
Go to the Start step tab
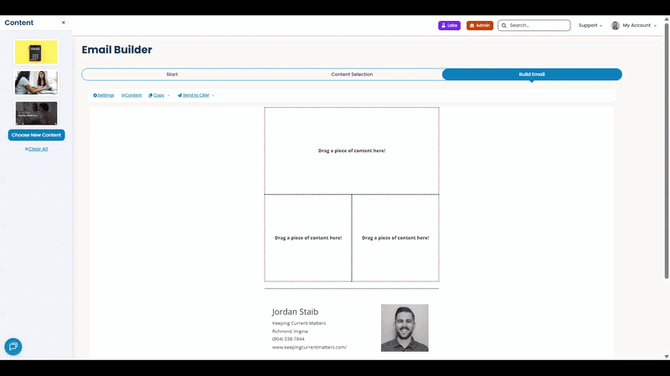point(172,74)
